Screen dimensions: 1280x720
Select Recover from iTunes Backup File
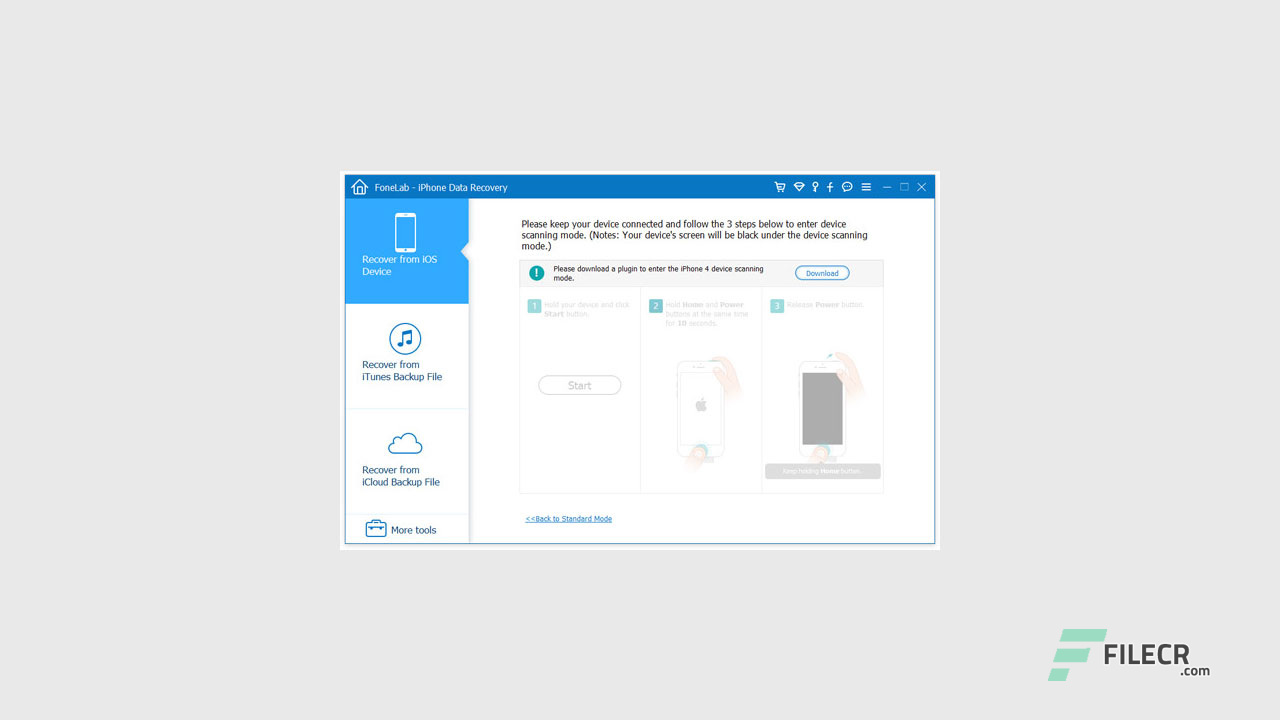tap(407, 356)
